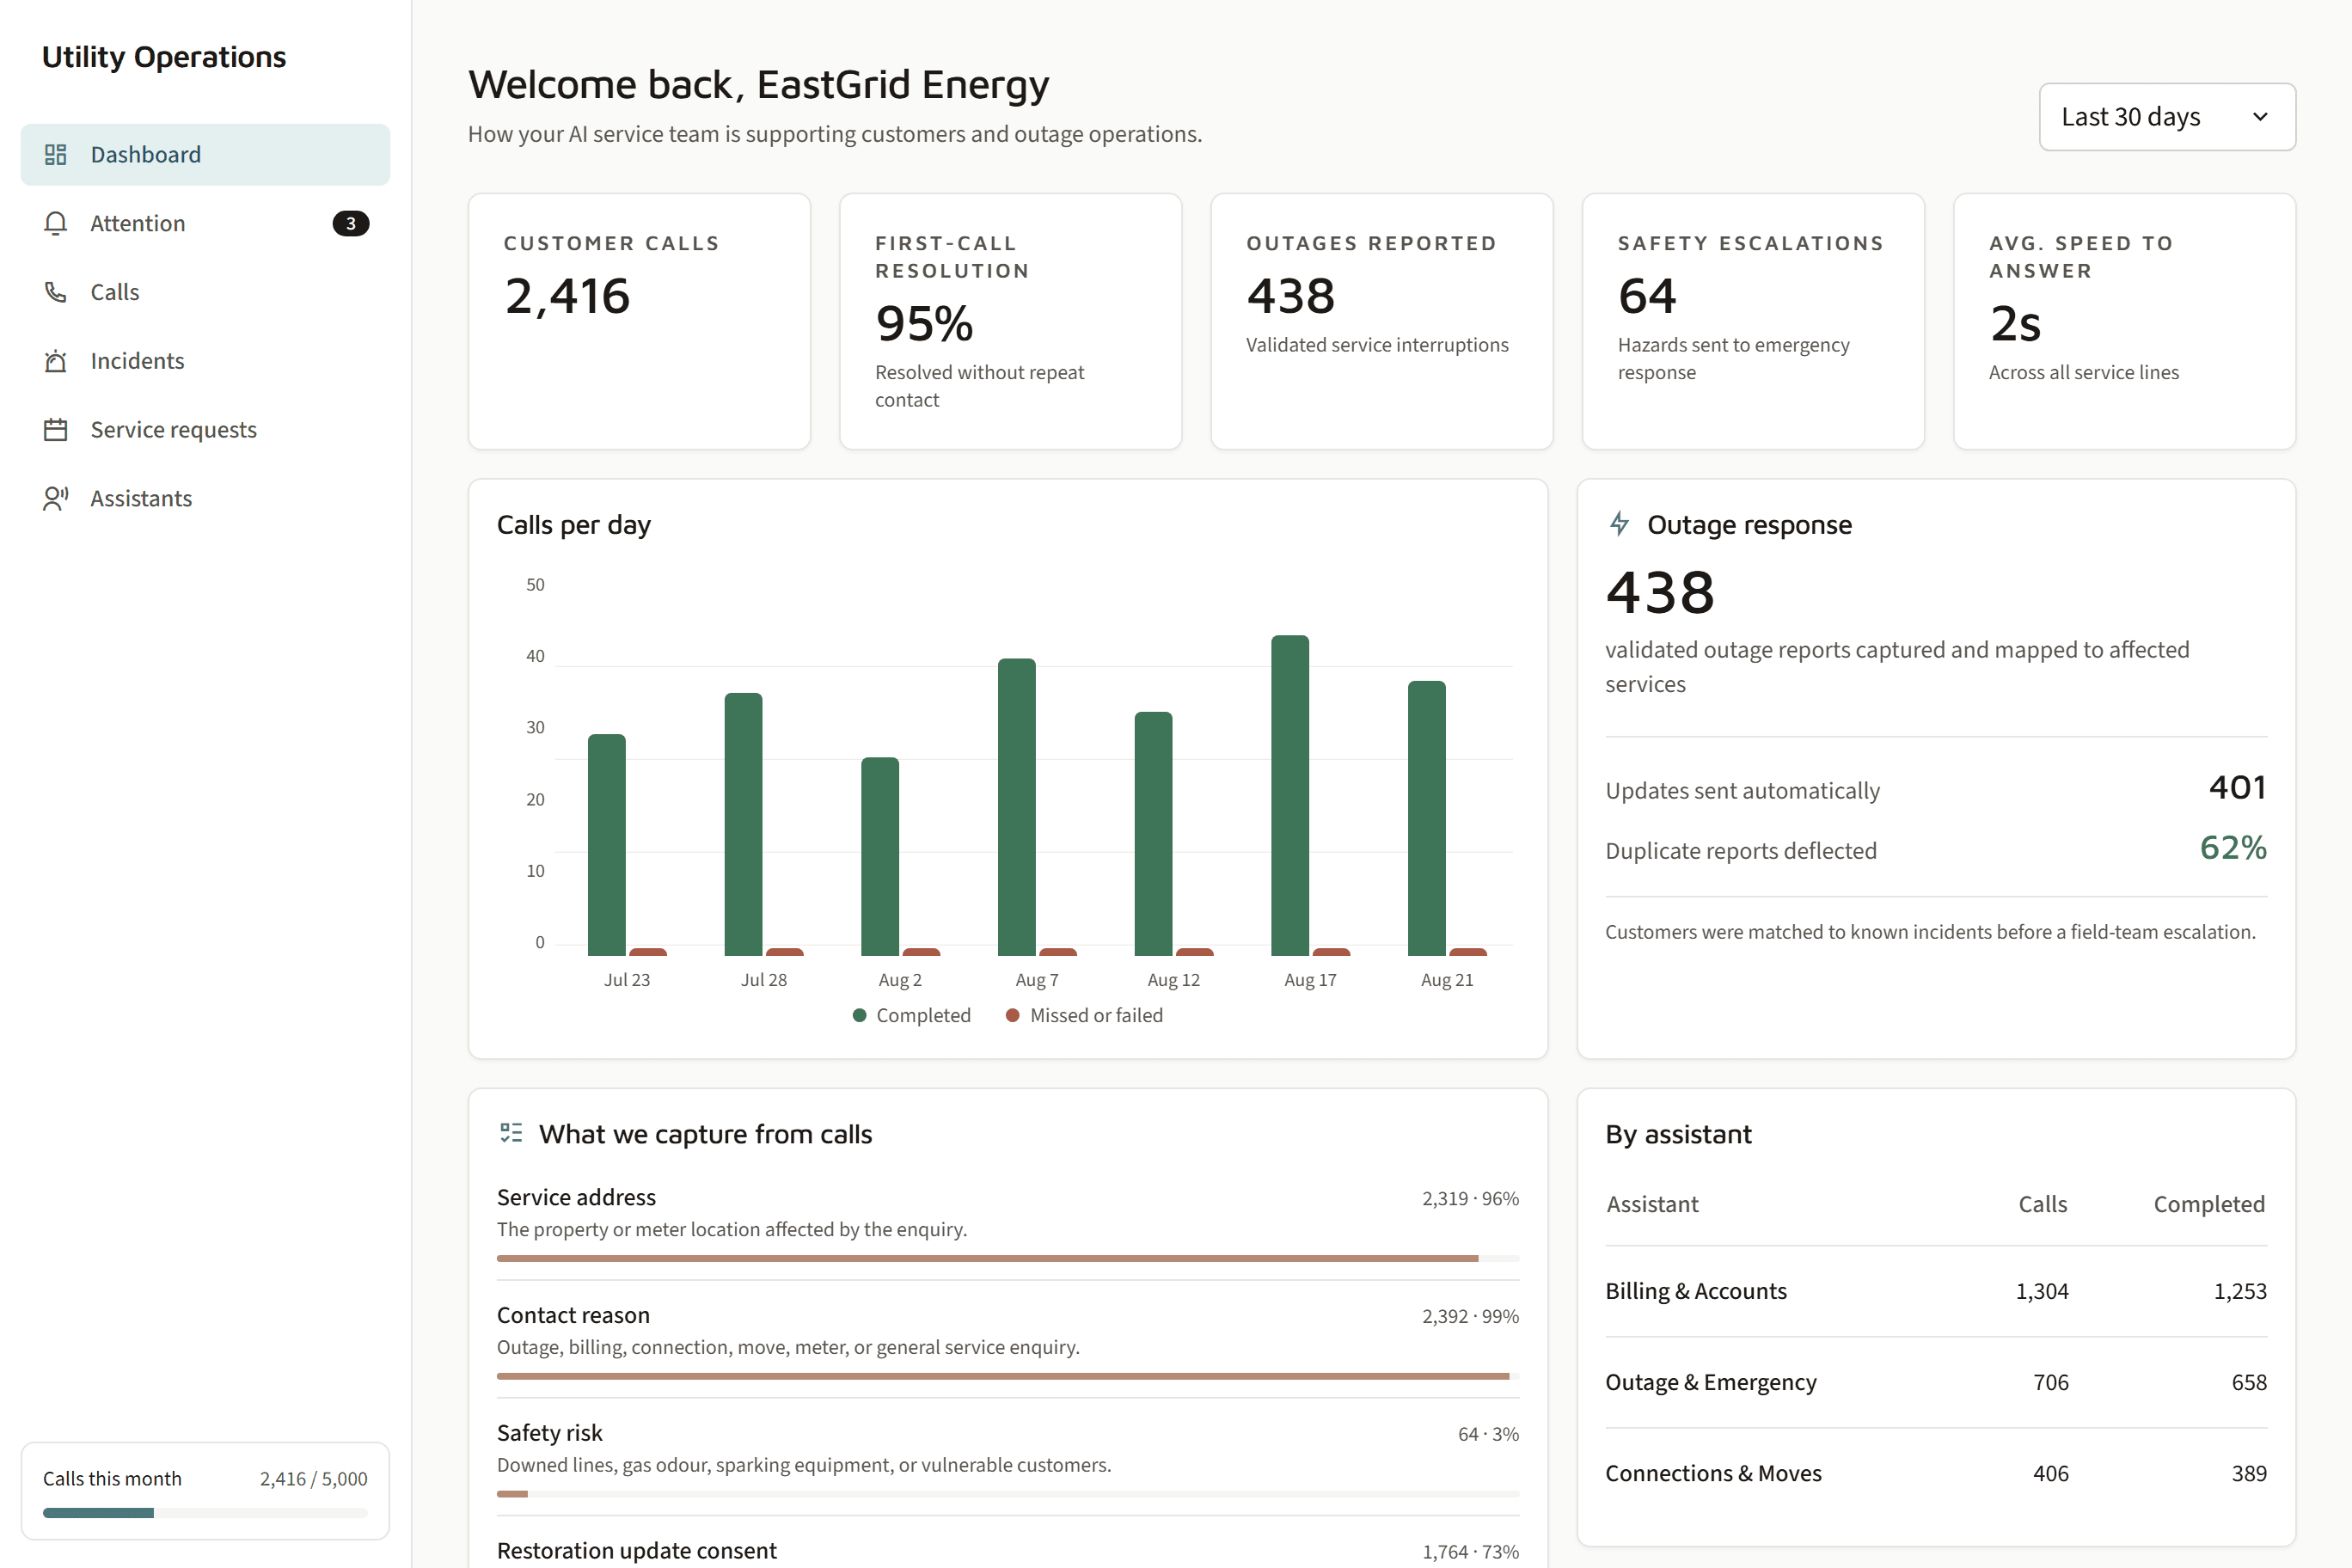The width and height of the screenshot is (2352, 1568).
Task: Select the Billing & Accounts row
Action: [1936, 1291]
